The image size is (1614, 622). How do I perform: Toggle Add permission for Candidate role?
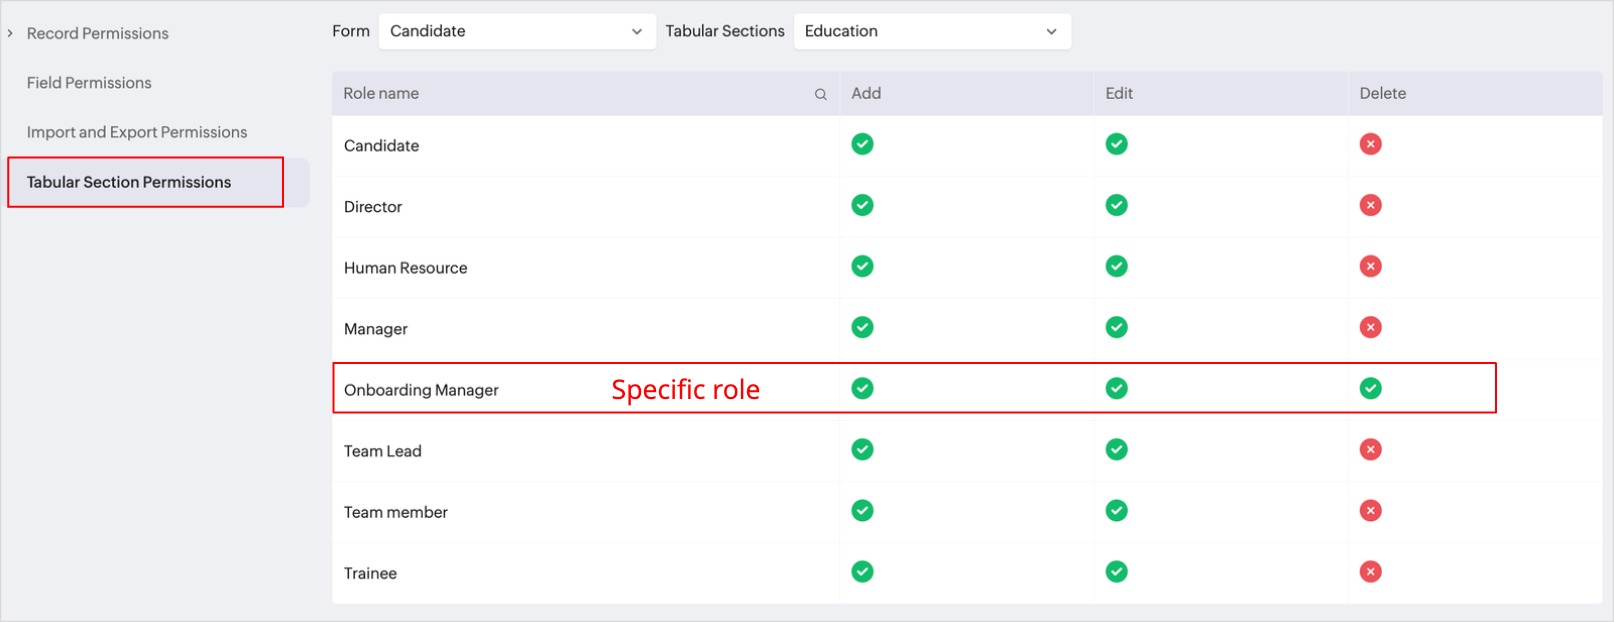click(862, 144)
